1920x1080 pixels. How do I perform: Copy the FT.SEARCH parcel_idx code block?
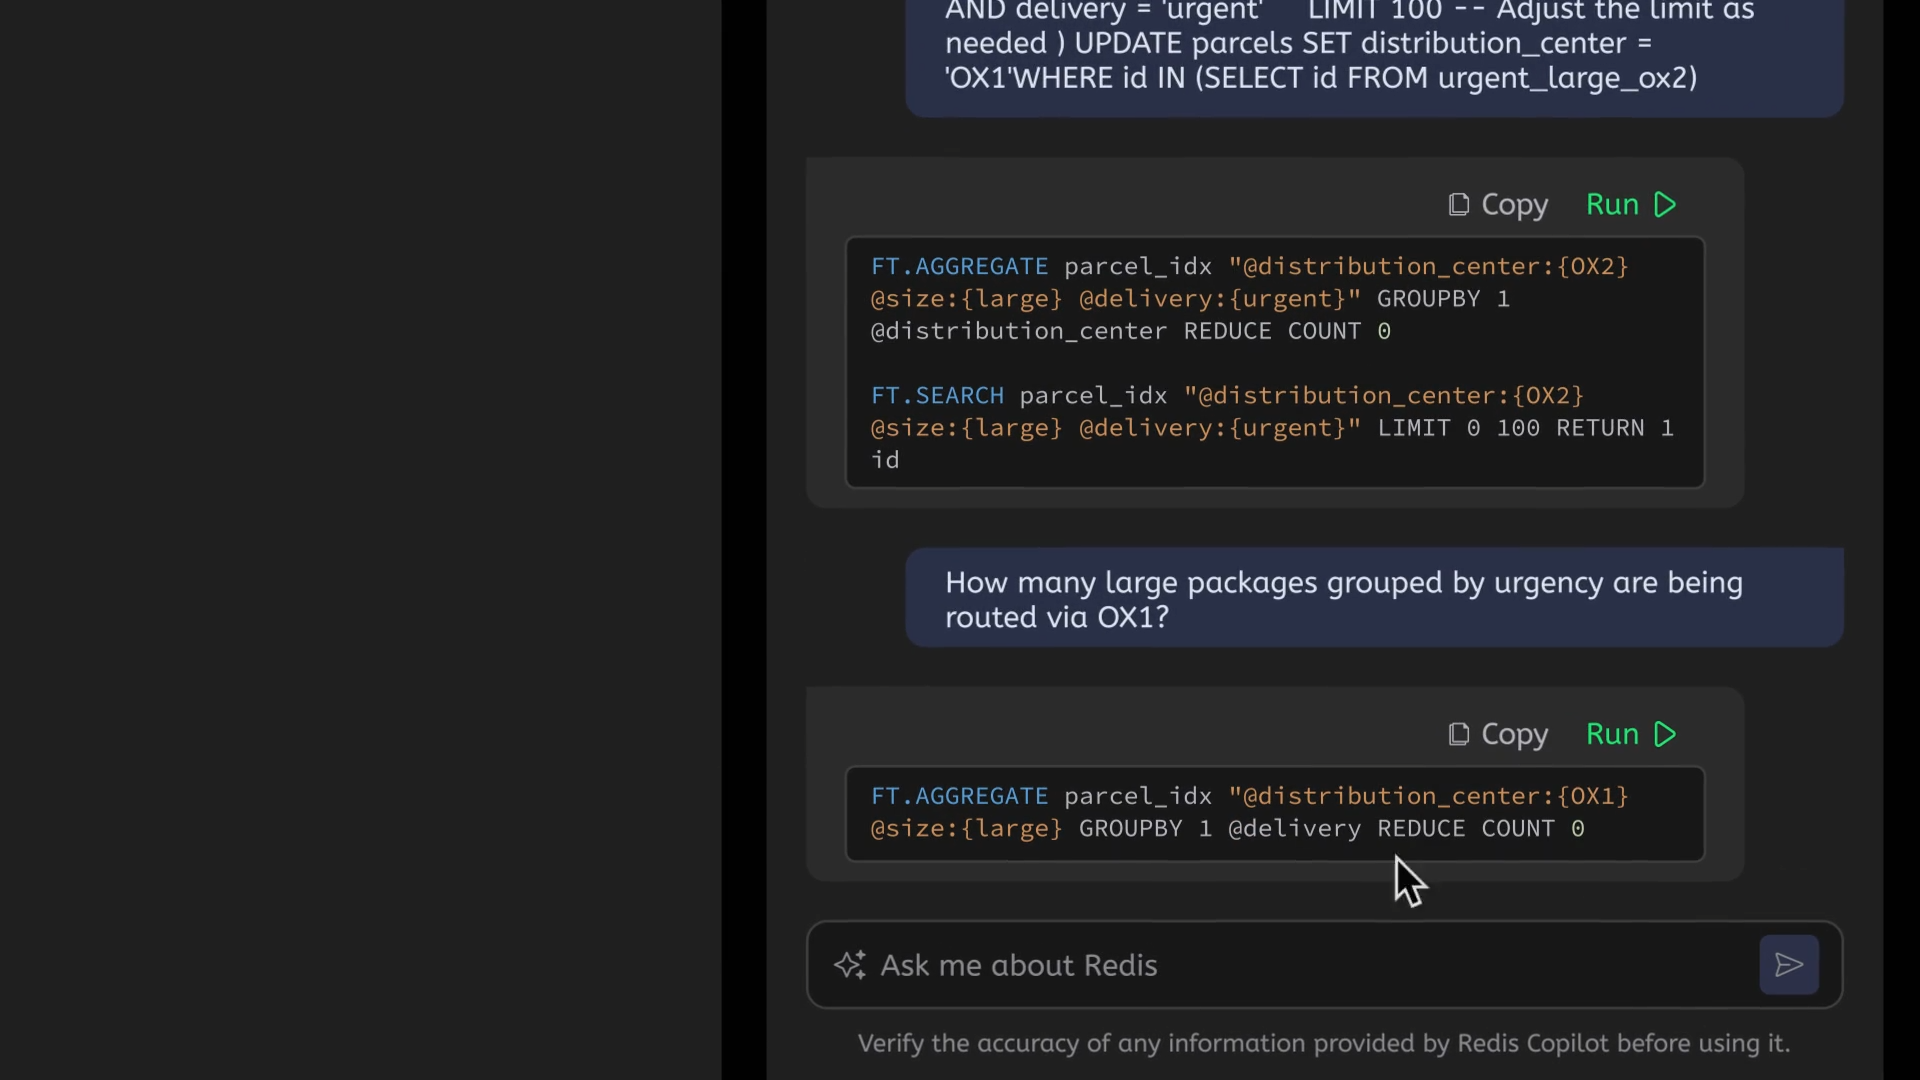click(x=1498, y=205)
